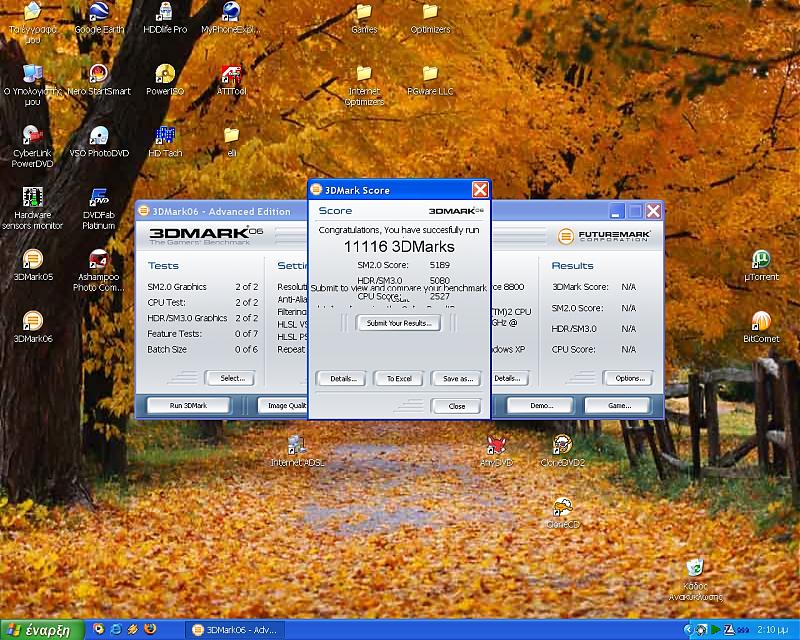This screenshot has width=800, height=640.
Task: Select the CloneCD shortcut
Action: pos(562,512)
